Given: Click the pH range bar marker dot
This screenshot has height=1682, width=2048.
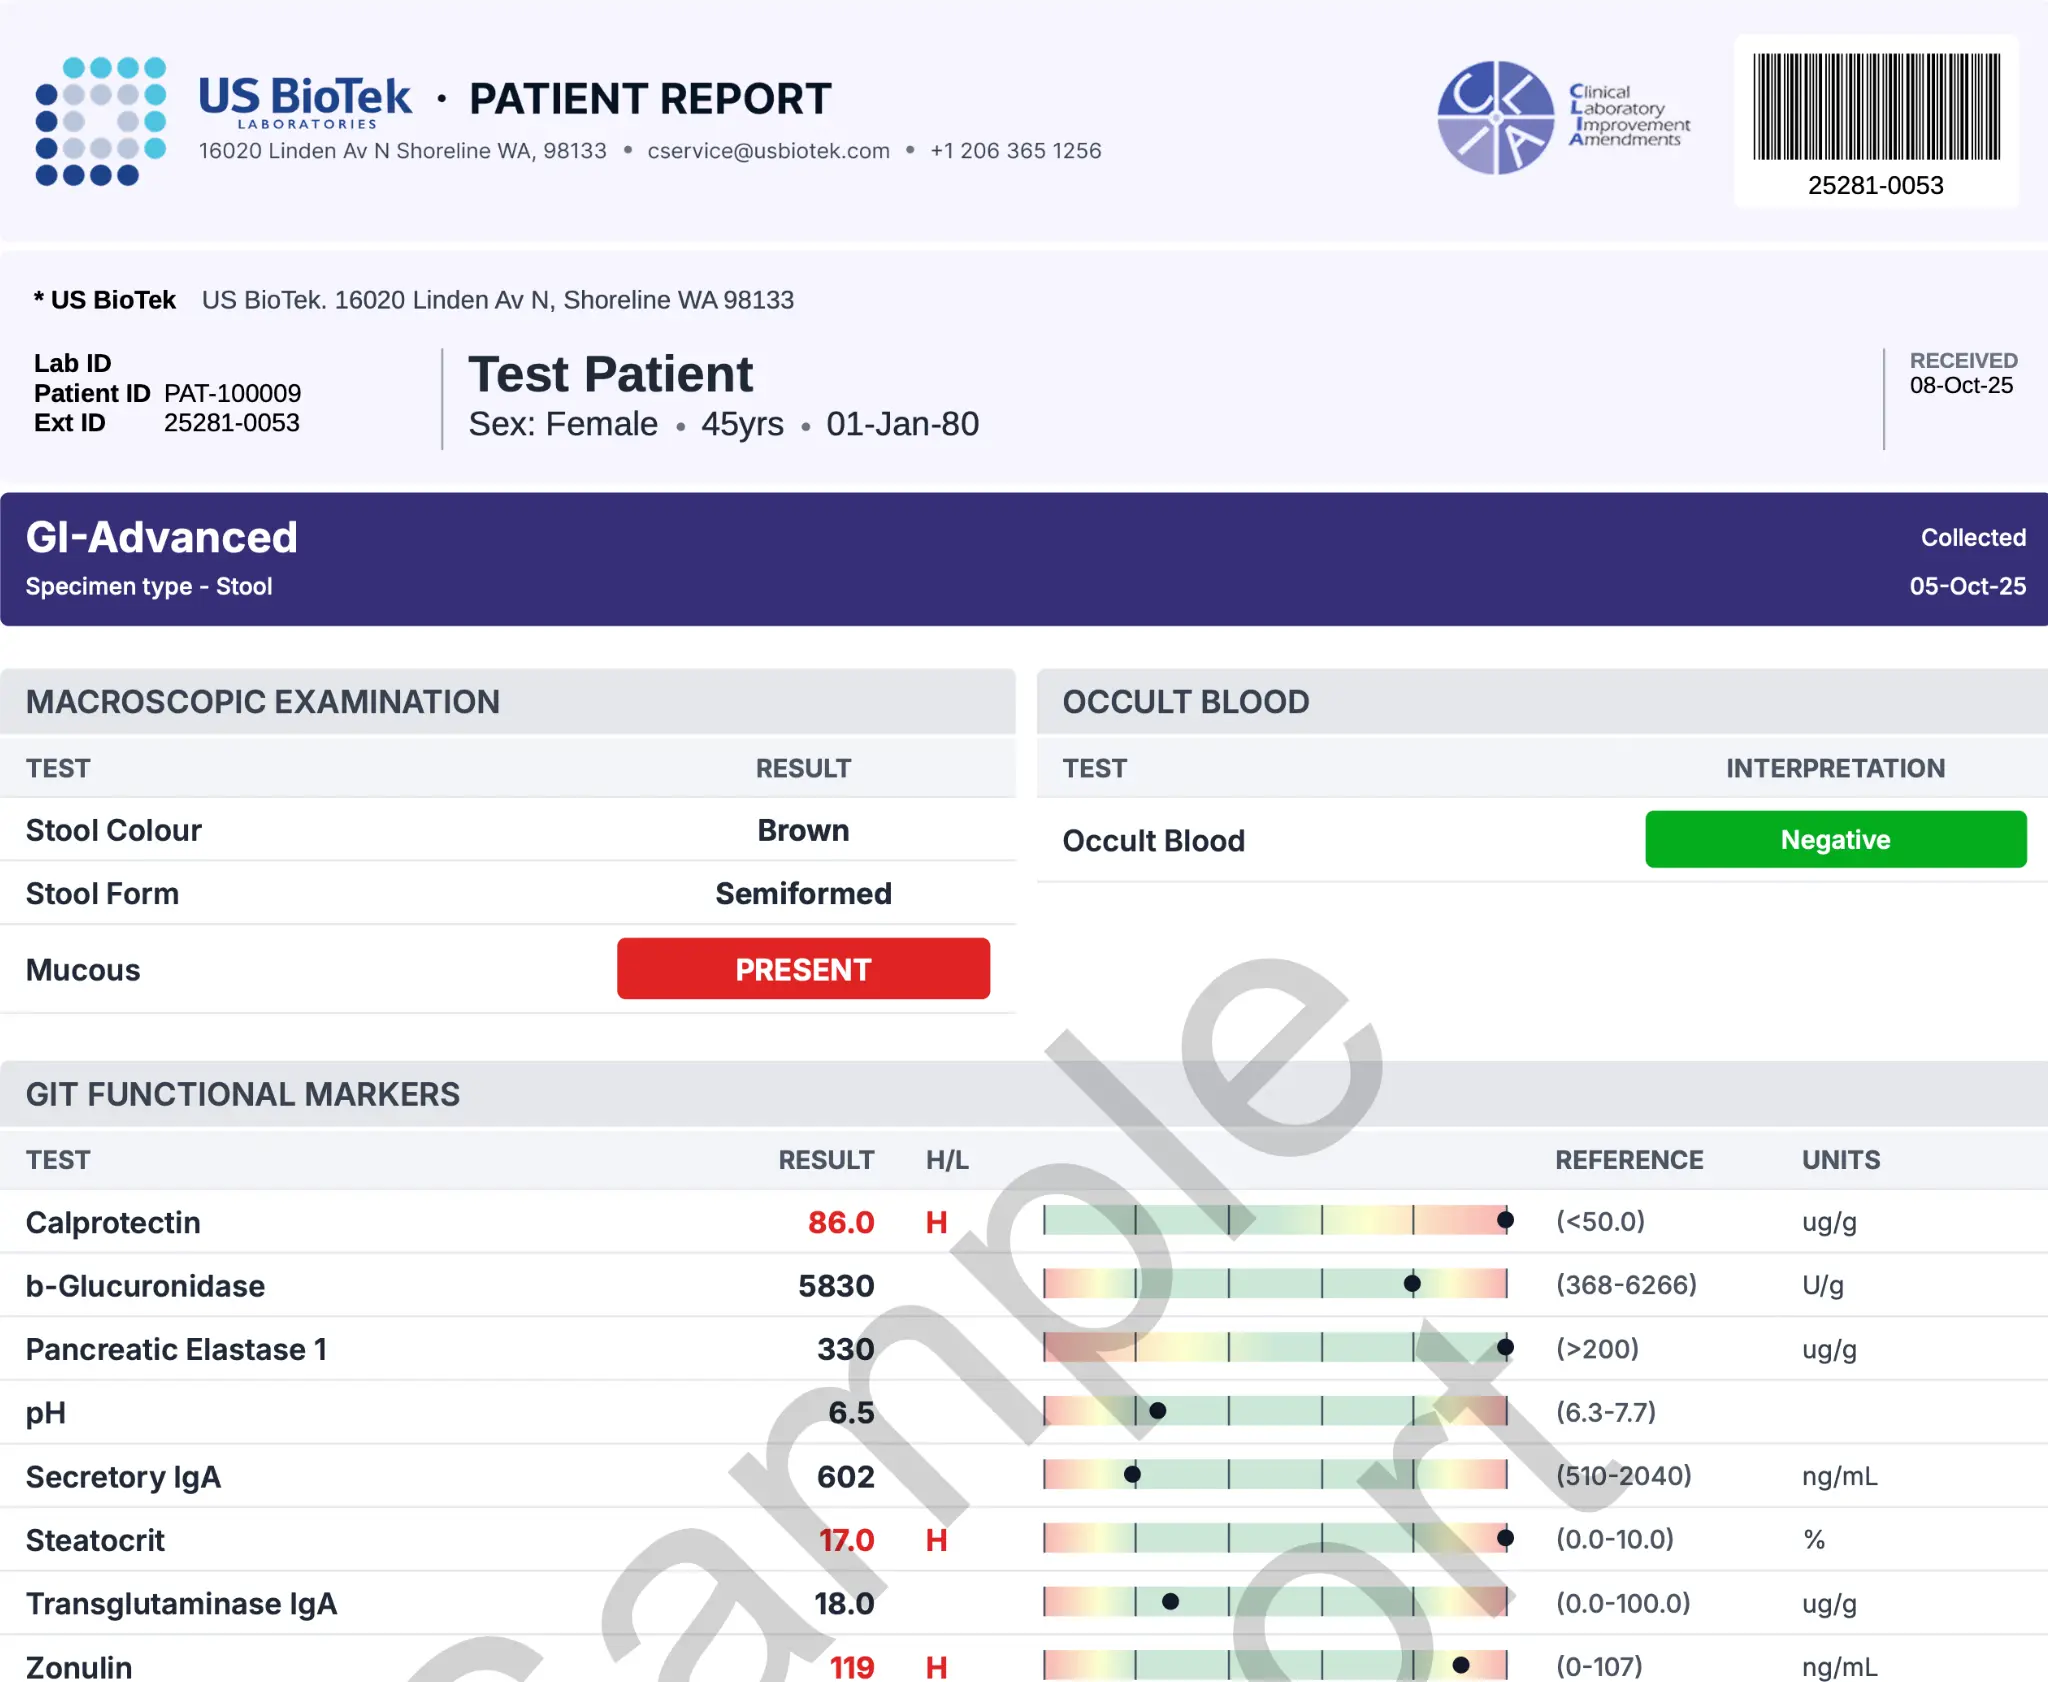Looking at the screenshot, I should click(1158, 1411).
